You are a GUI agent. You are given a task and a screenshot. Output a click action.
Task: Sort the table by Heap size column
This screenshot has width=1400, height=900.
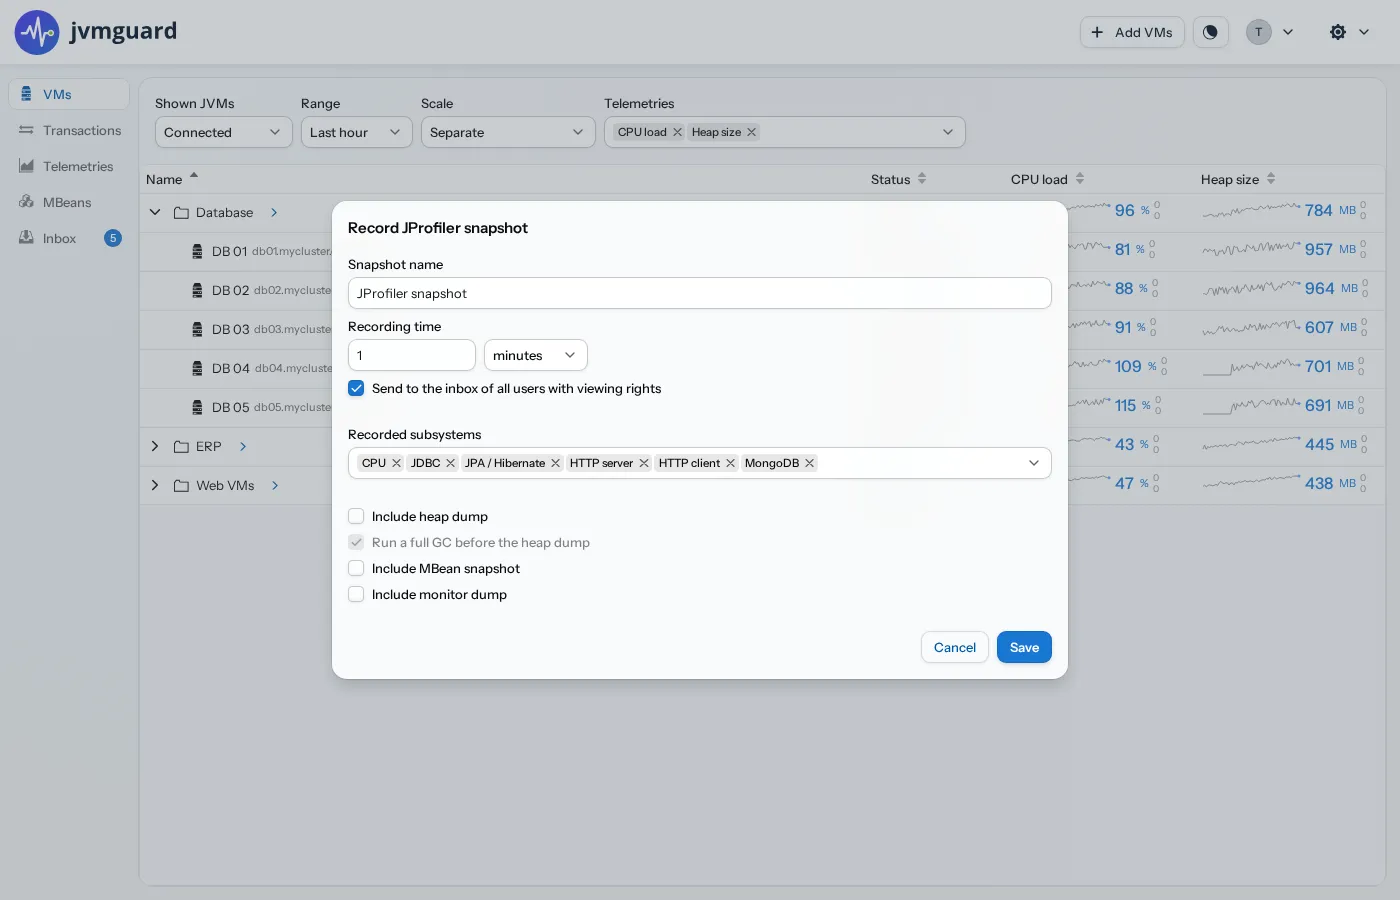click(x=1238, y=179)
